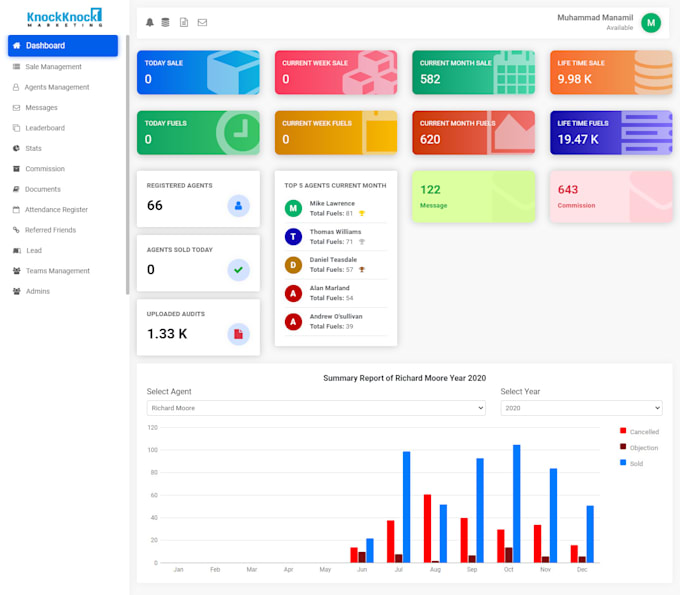Image resolution: width=680 pixels, height=595 pixels.
Task: Click Andrew O'sullivan's red A avatar
Action: pyautogui.click(x=293, y=322)
